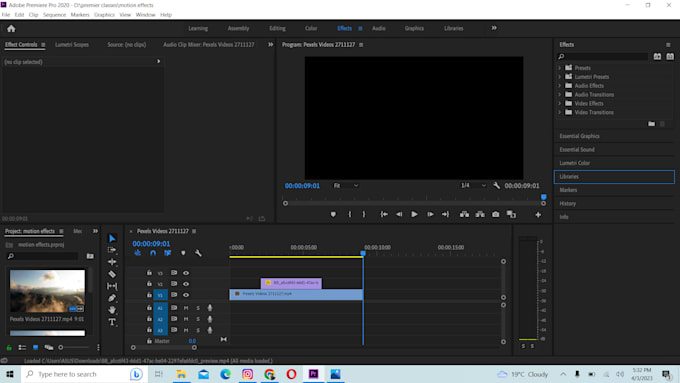Click Comparison View icon

click(511, 214)
